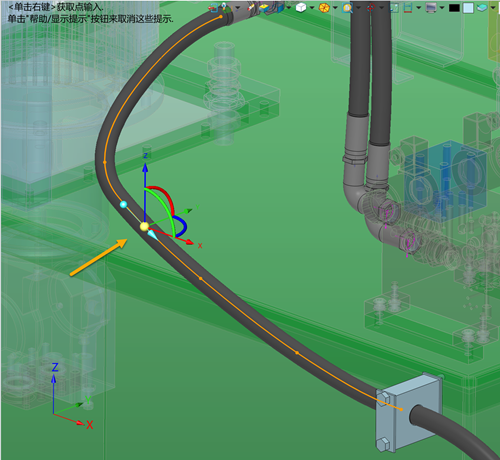500x460 pixels.
Task: Click the red X axis arrow of the manipulator
Action: pyautogui.click(x=189, y=242)
